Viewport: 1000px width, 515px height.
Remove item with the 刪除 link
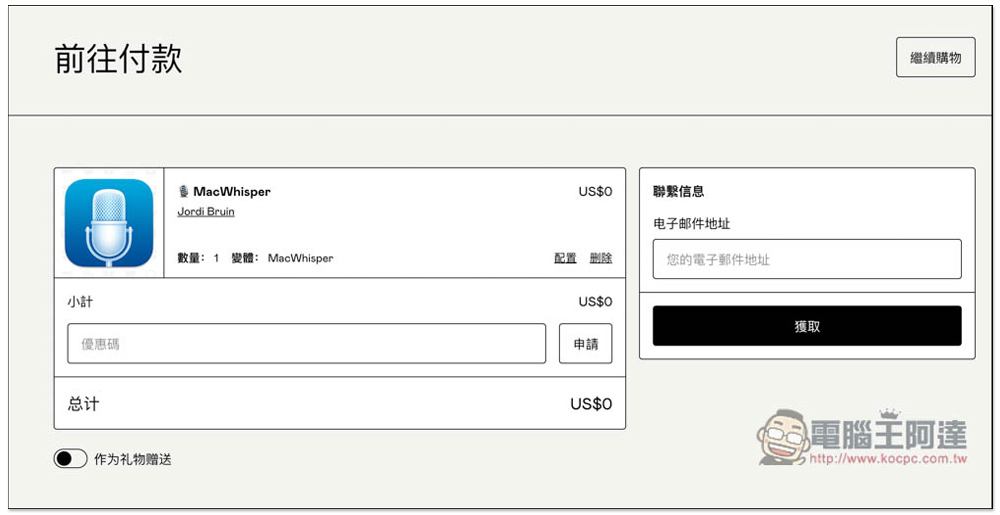click(x=601, y=258)
